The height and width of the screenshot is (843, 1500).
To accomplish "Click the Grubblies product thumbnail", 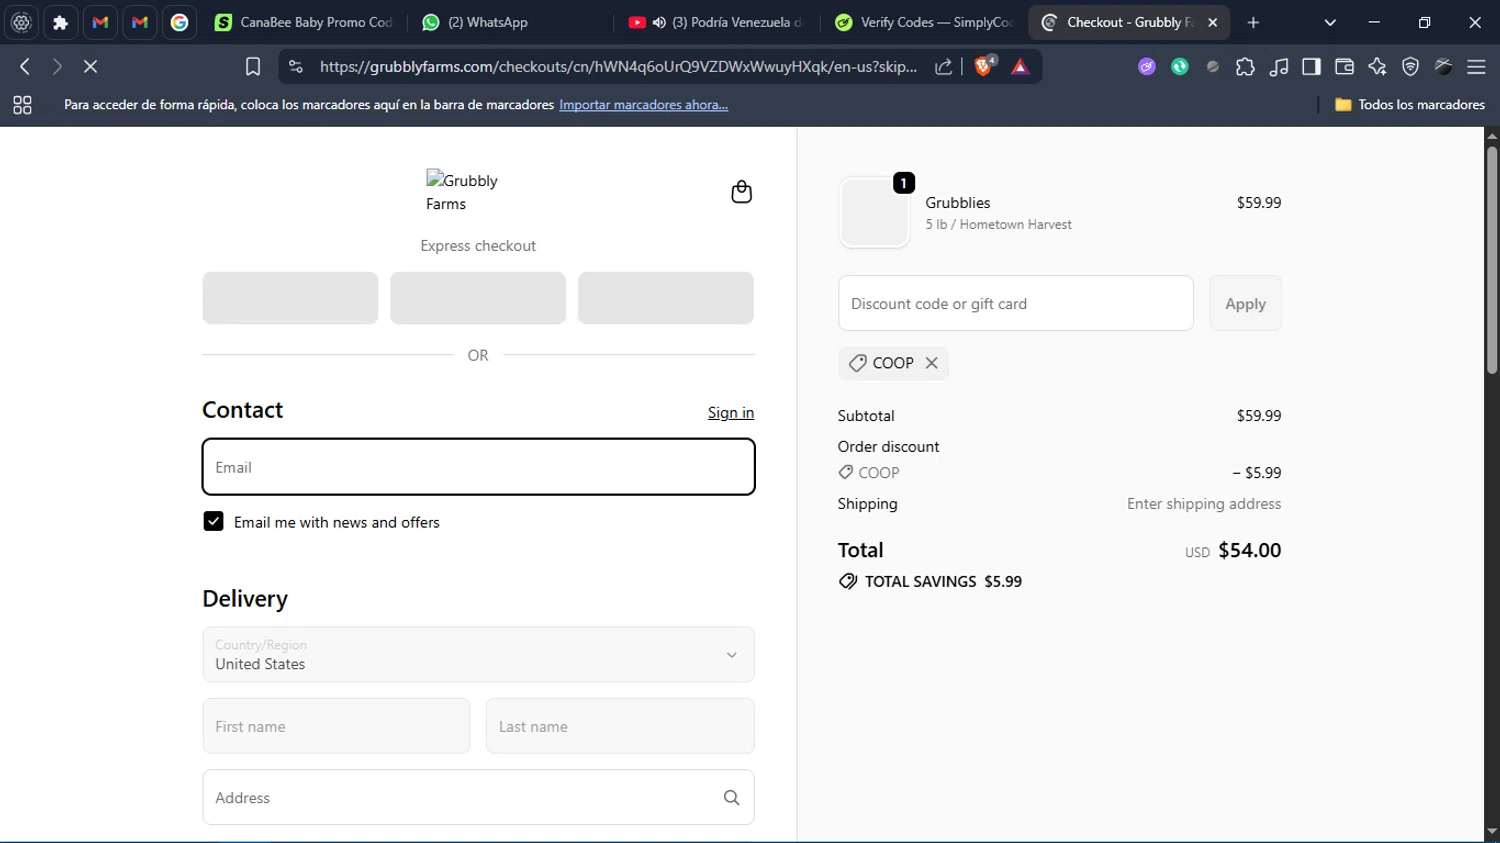I will tap(874, 213).
